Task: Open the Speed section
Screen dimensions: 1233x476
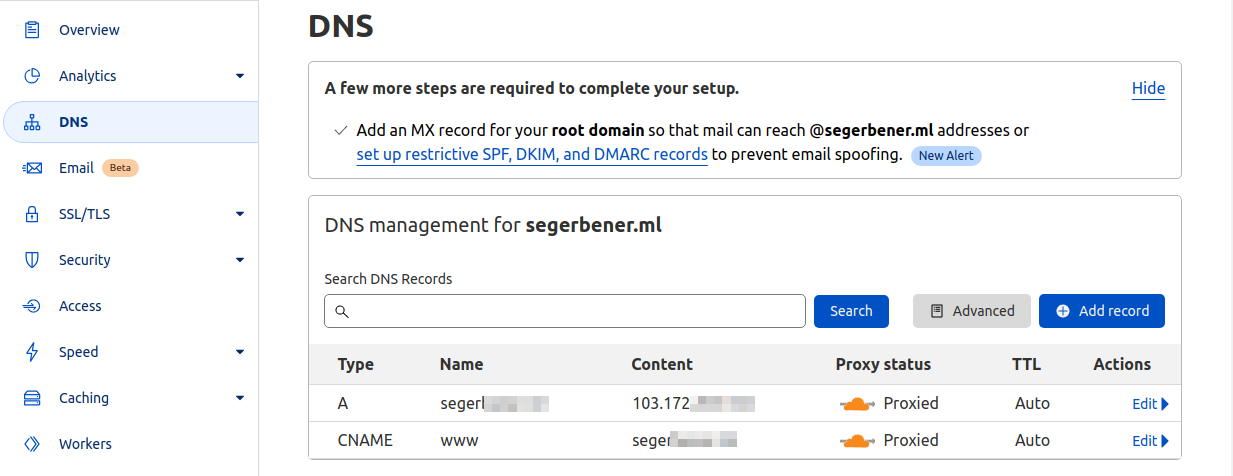Action: 79,352
